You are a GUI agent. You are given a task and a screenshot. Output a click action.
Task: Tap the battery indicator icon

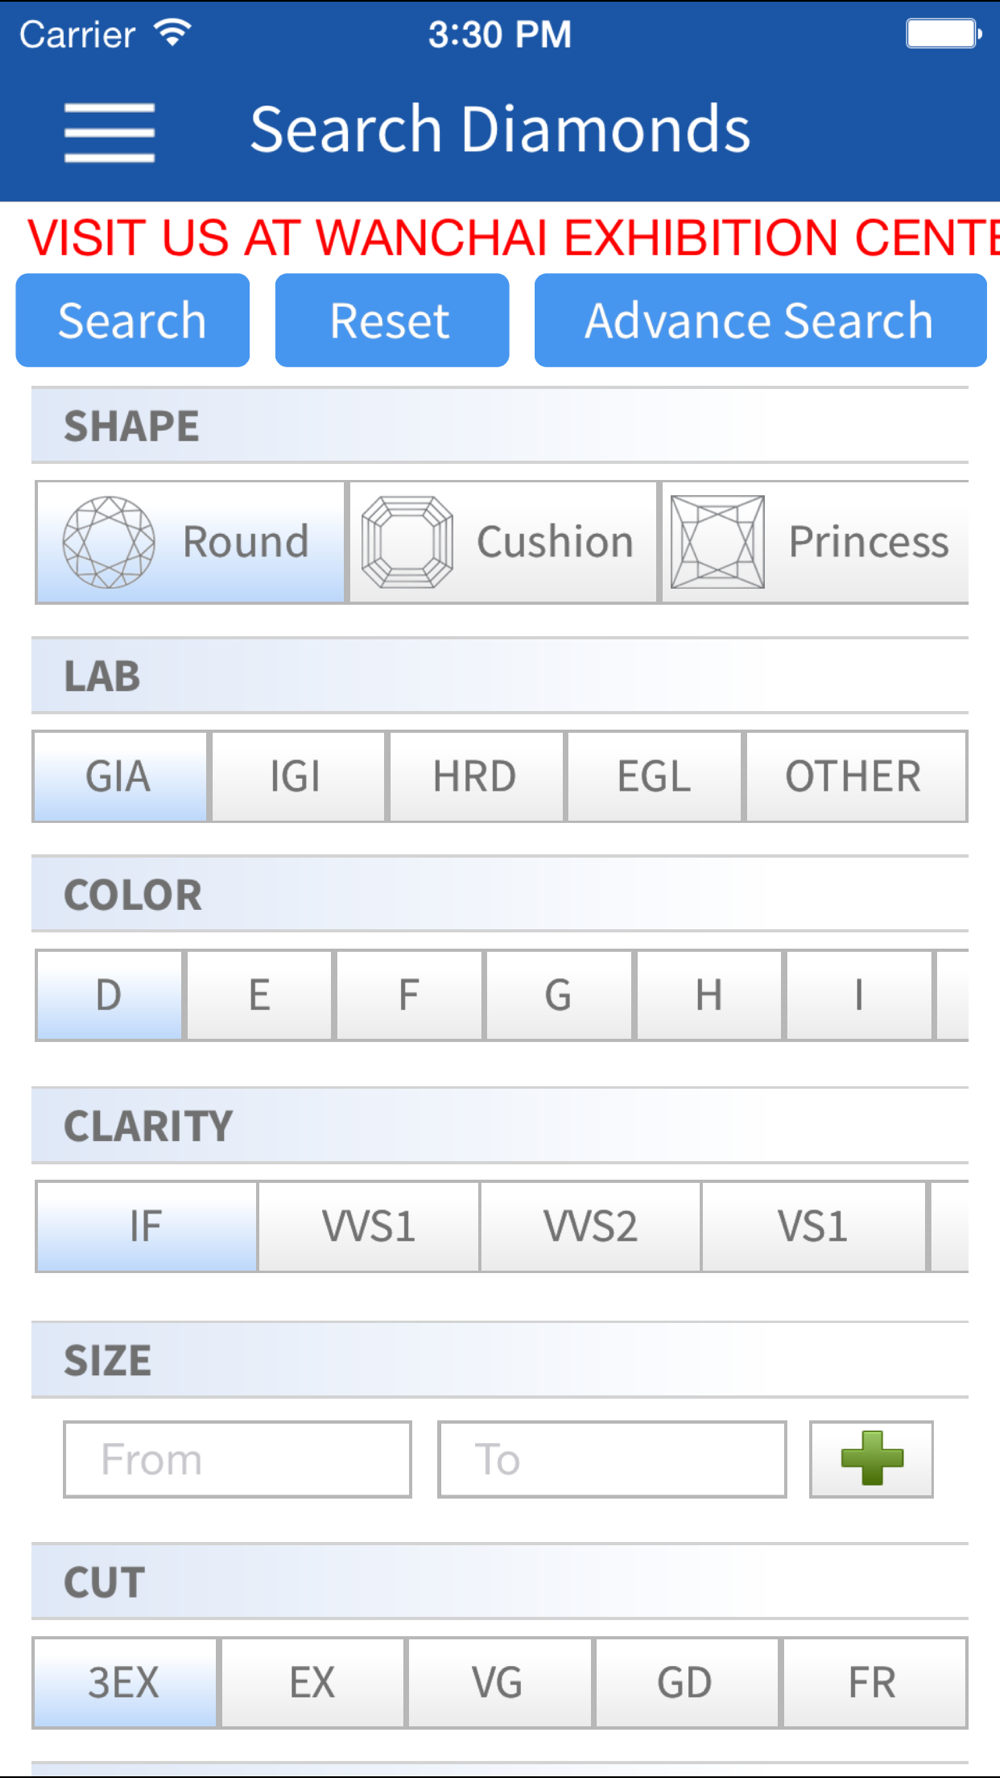[x=941, y=34]
